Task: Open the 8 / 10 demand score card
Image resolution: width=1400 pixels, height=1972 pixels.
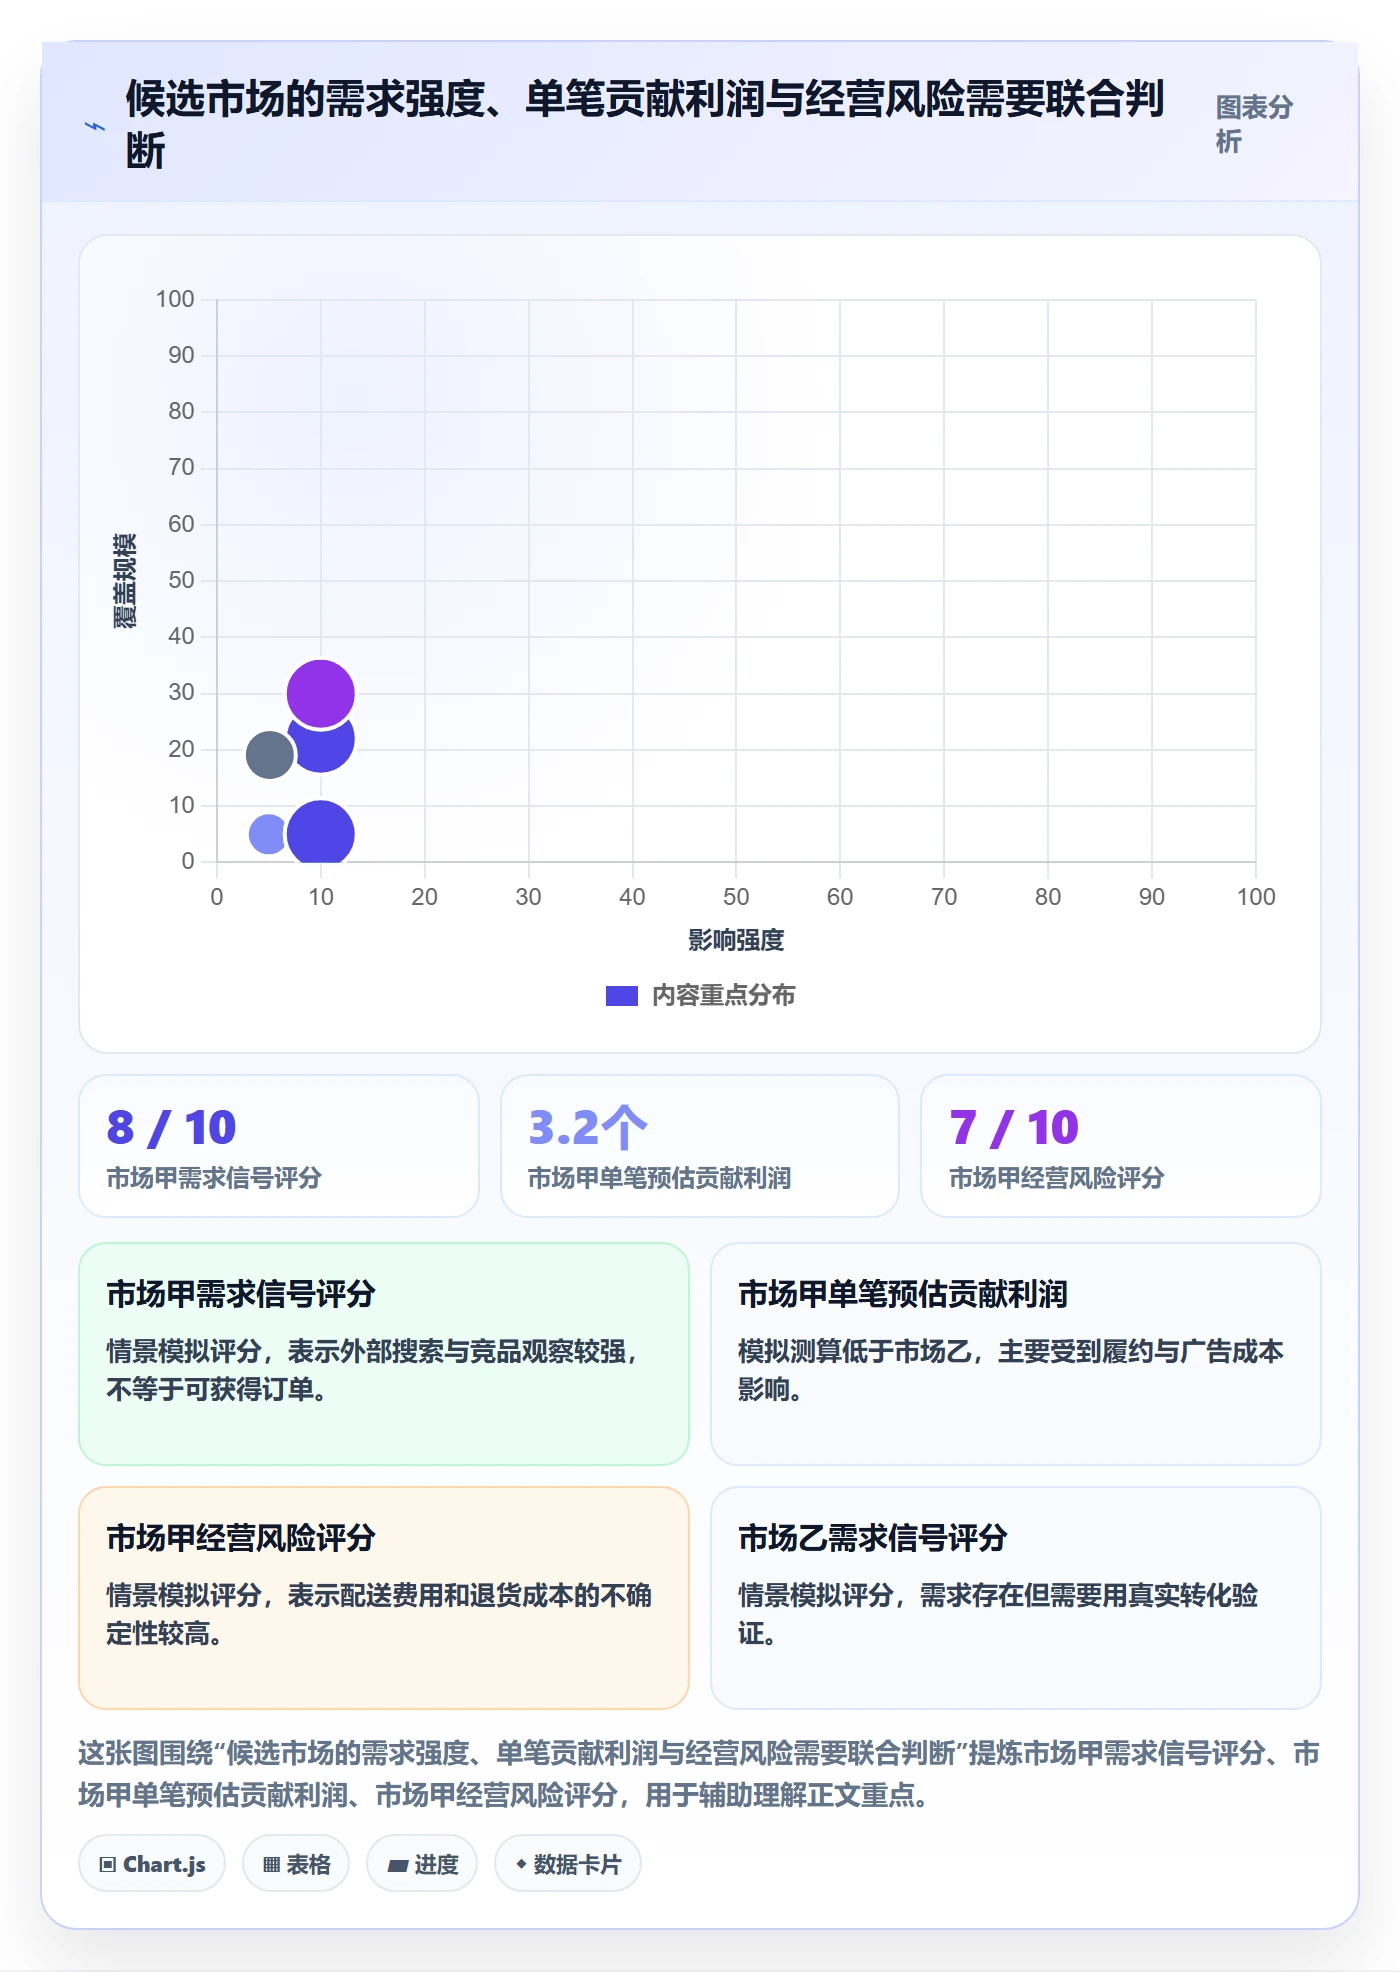Action: coord(279,1146)
